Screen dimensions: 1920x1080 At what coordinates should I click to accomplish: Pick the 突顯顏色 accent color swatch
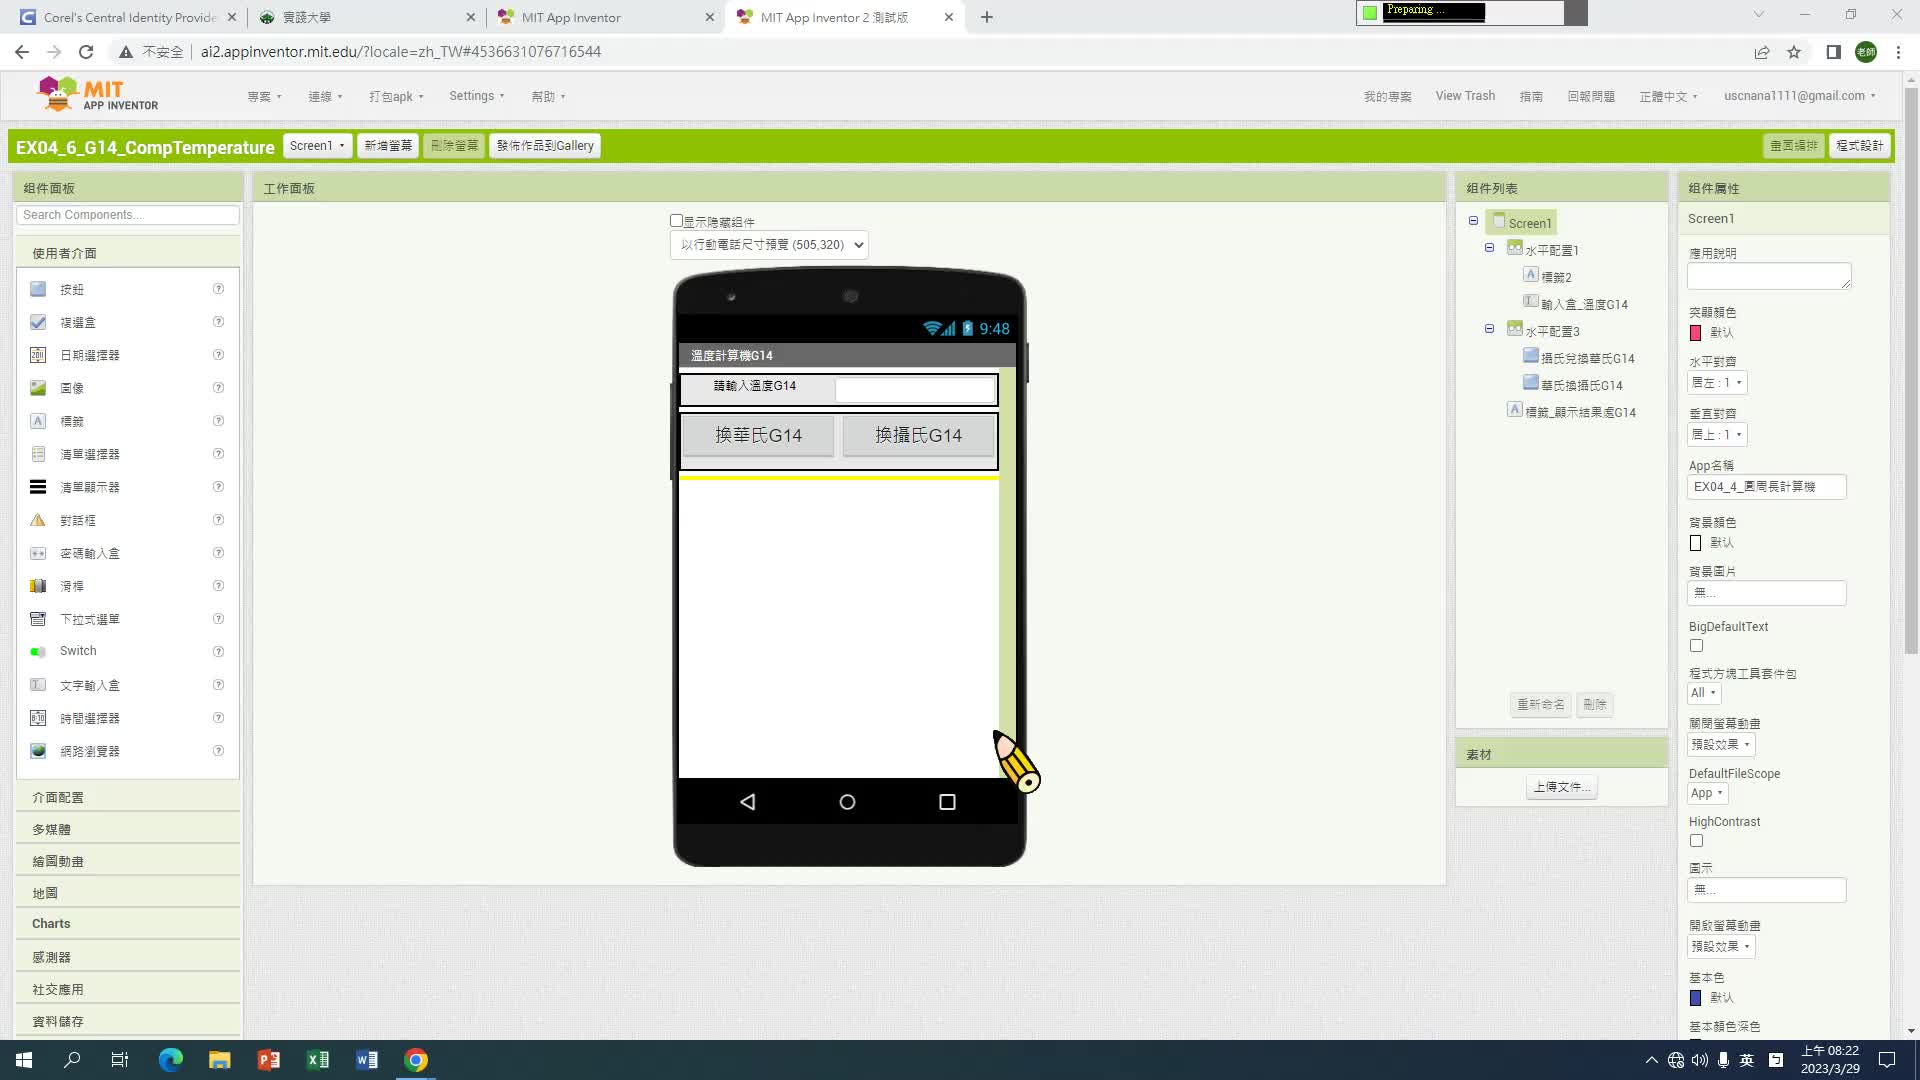point(1695,333)
